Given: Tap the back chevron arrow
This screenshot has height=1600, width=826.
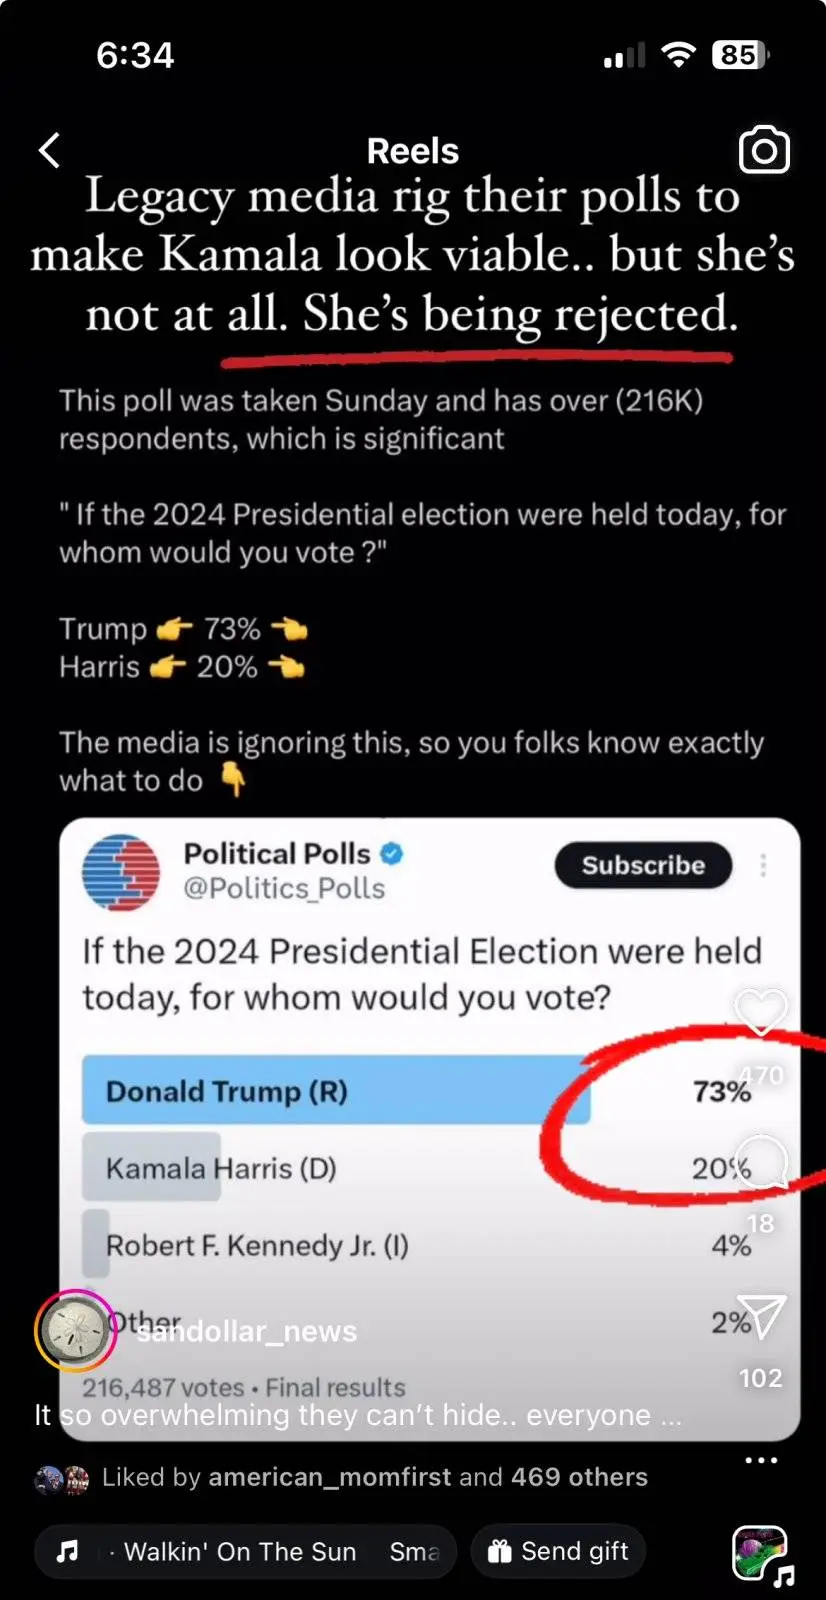Looking at the screenshot, I should tap(49, 151).
